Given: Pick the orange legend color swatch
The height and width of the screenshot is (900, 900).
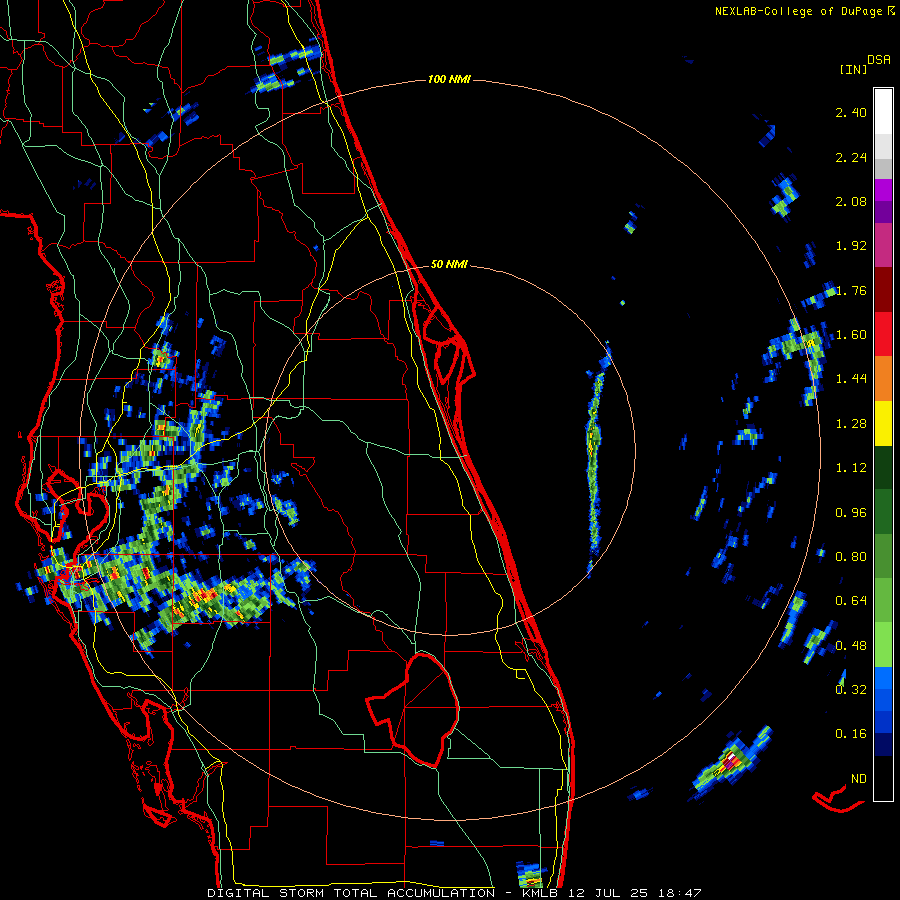Looking at the screenshot, I should coord(883,379).
